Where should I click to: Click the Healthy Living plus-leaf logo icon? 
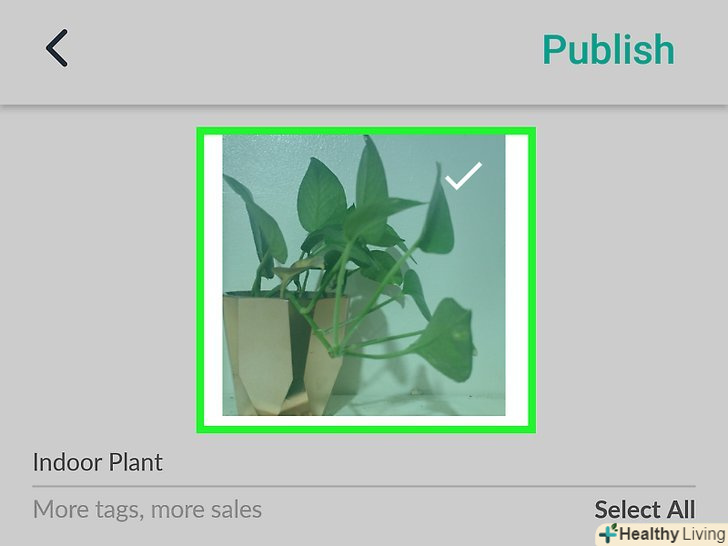607,534
